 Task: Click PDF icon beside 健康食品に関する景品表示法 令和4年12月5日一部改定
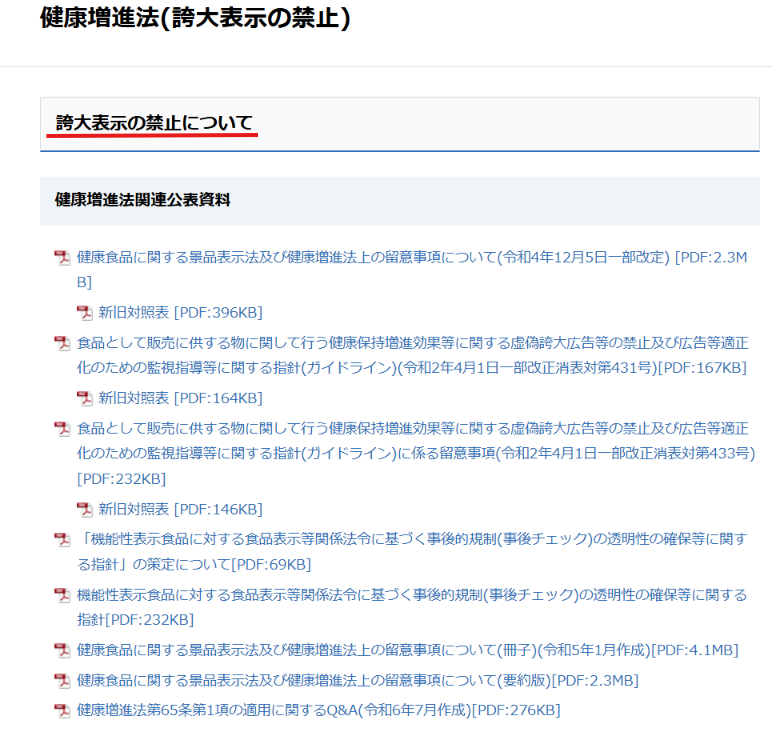pos(62,257)
